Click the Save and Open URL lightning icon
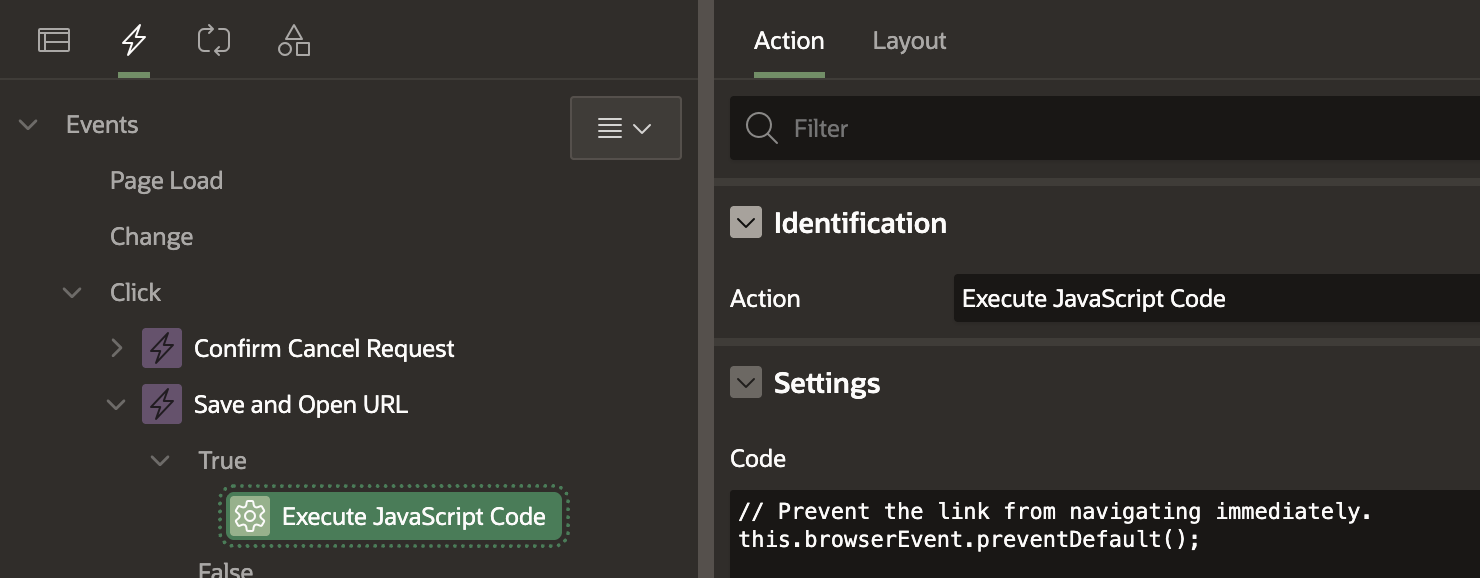 (162, 404)
